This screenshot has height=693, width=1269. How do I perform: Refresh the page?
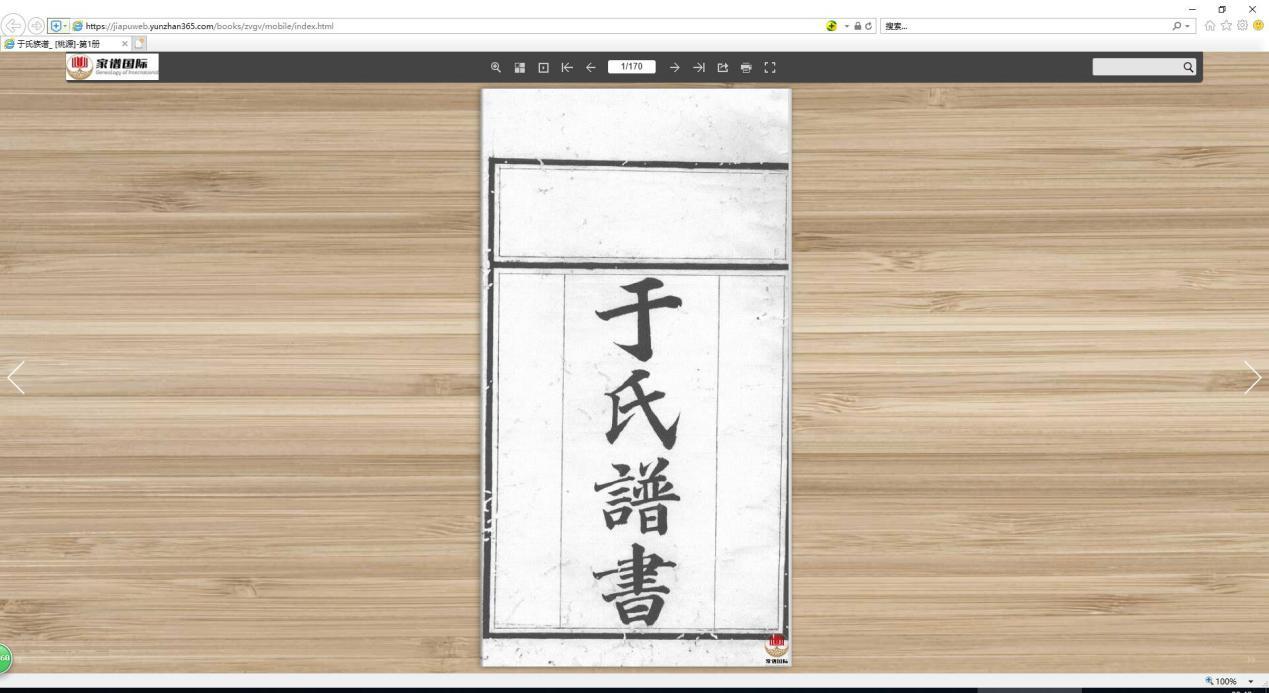click(x=869, y=26)
